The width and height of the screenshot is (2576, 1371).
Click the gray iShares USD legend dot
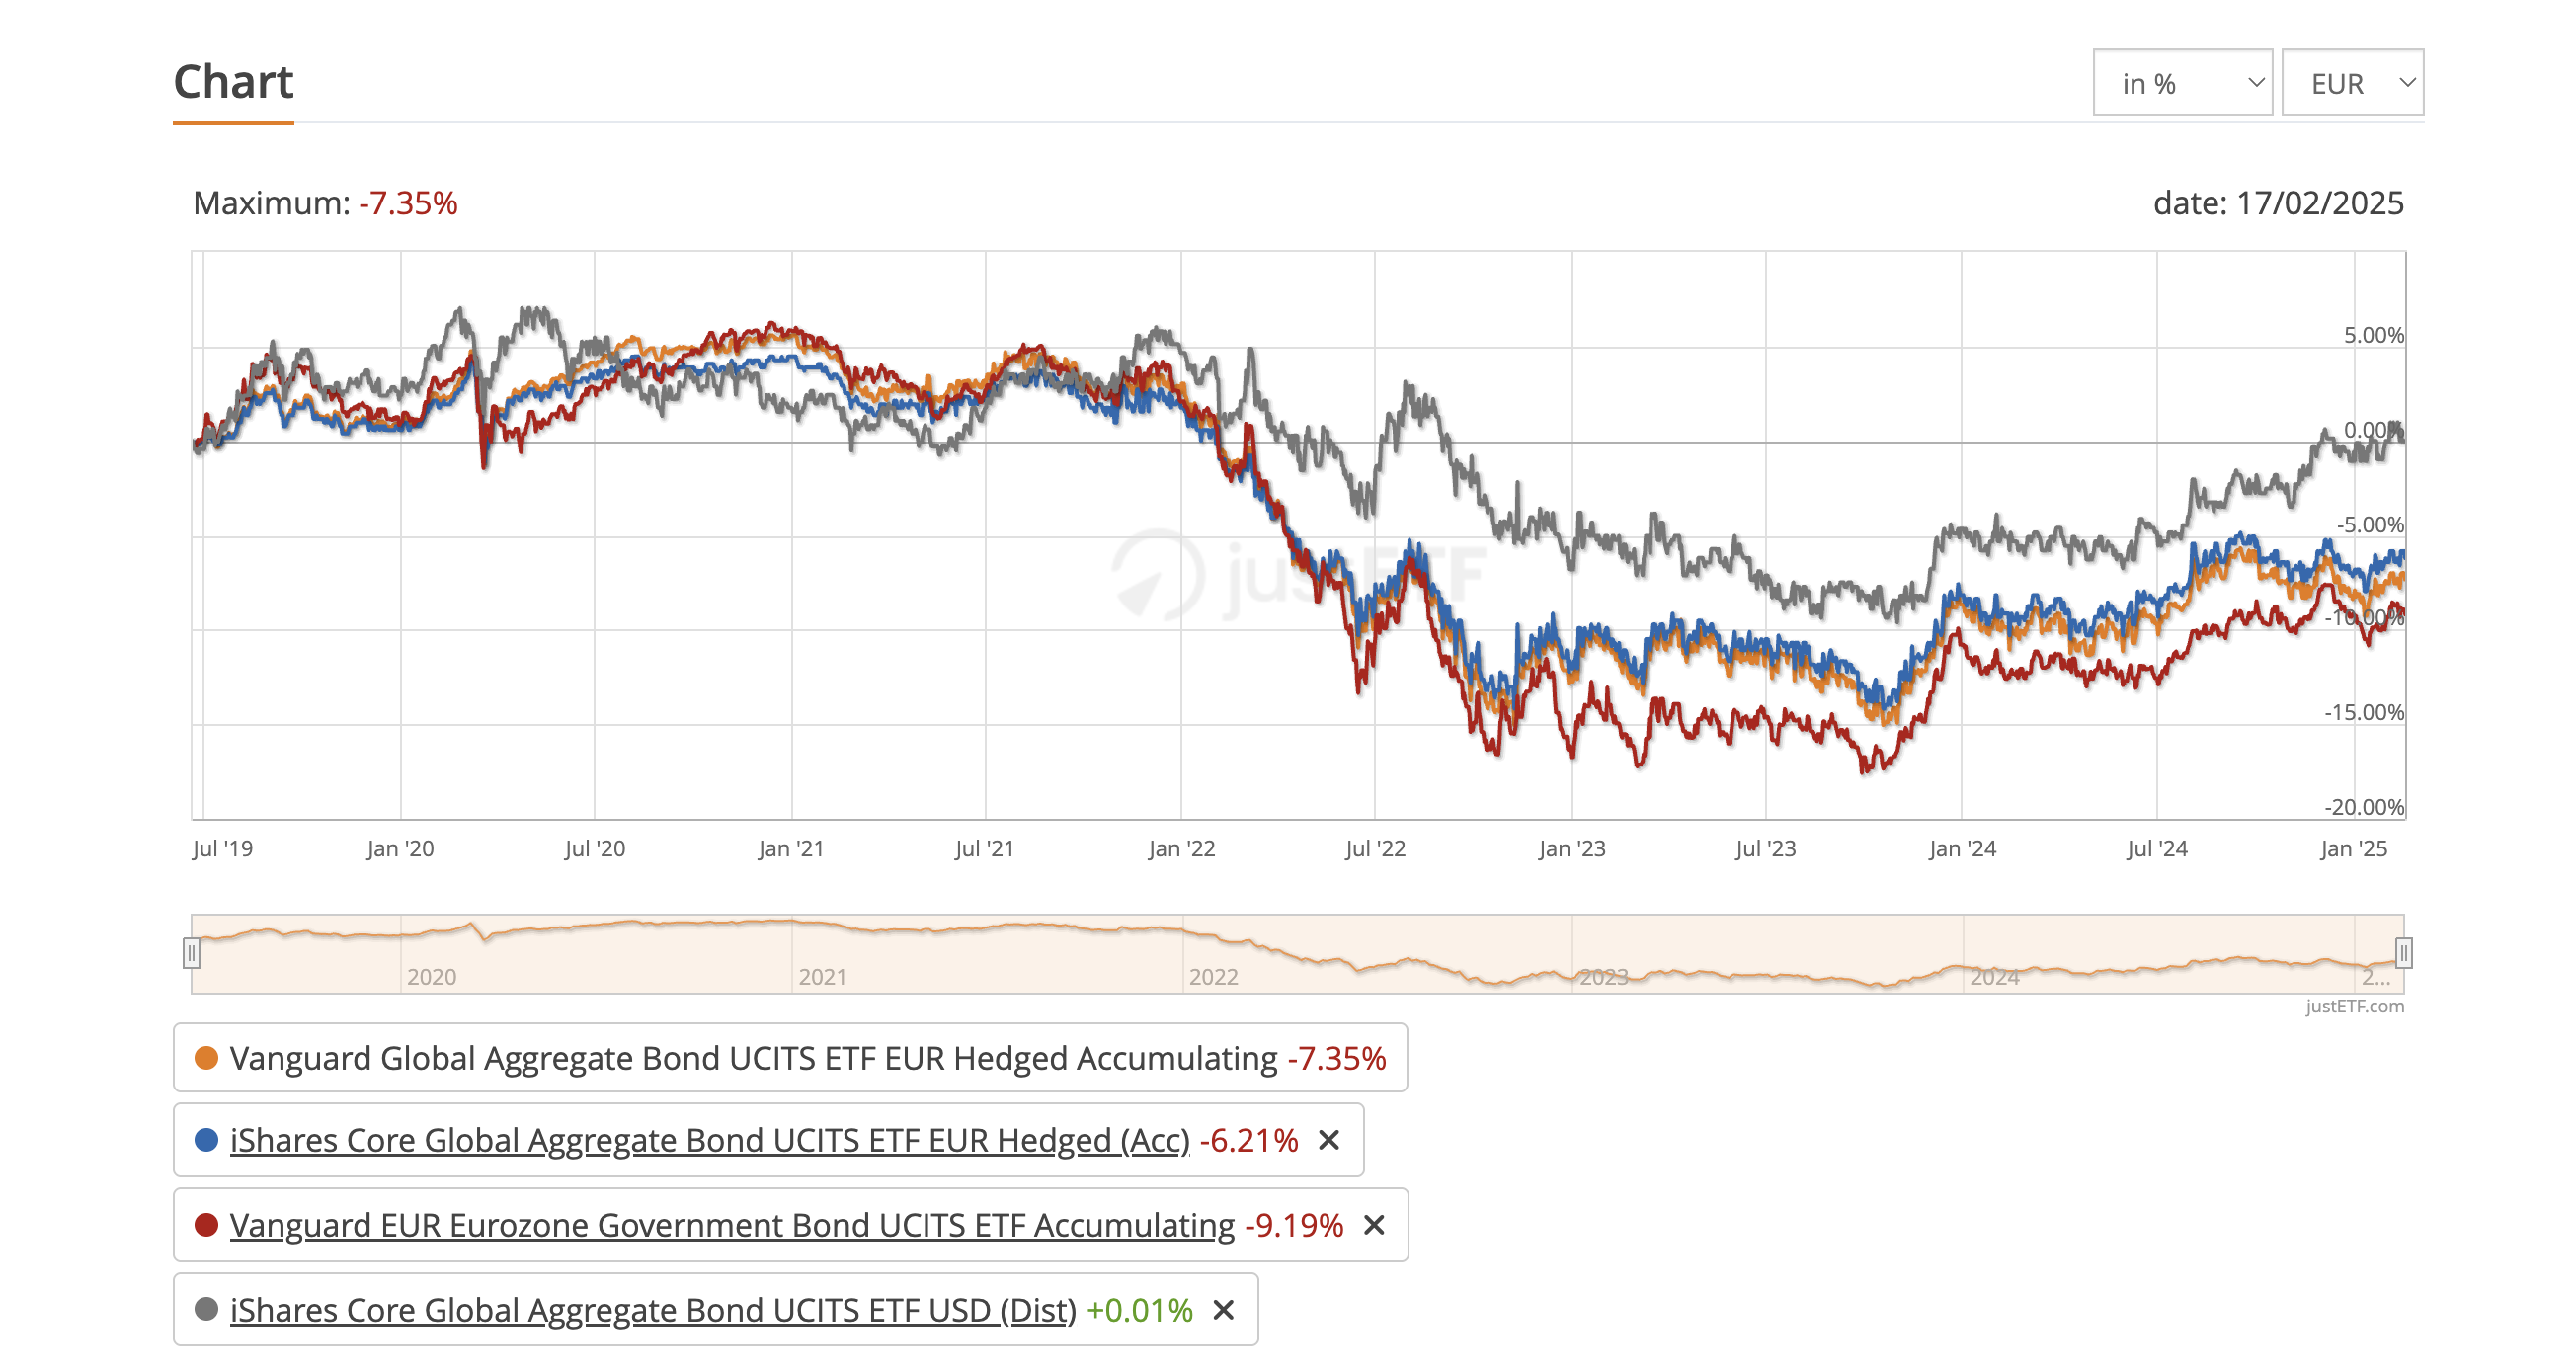tap(206, 1310)
